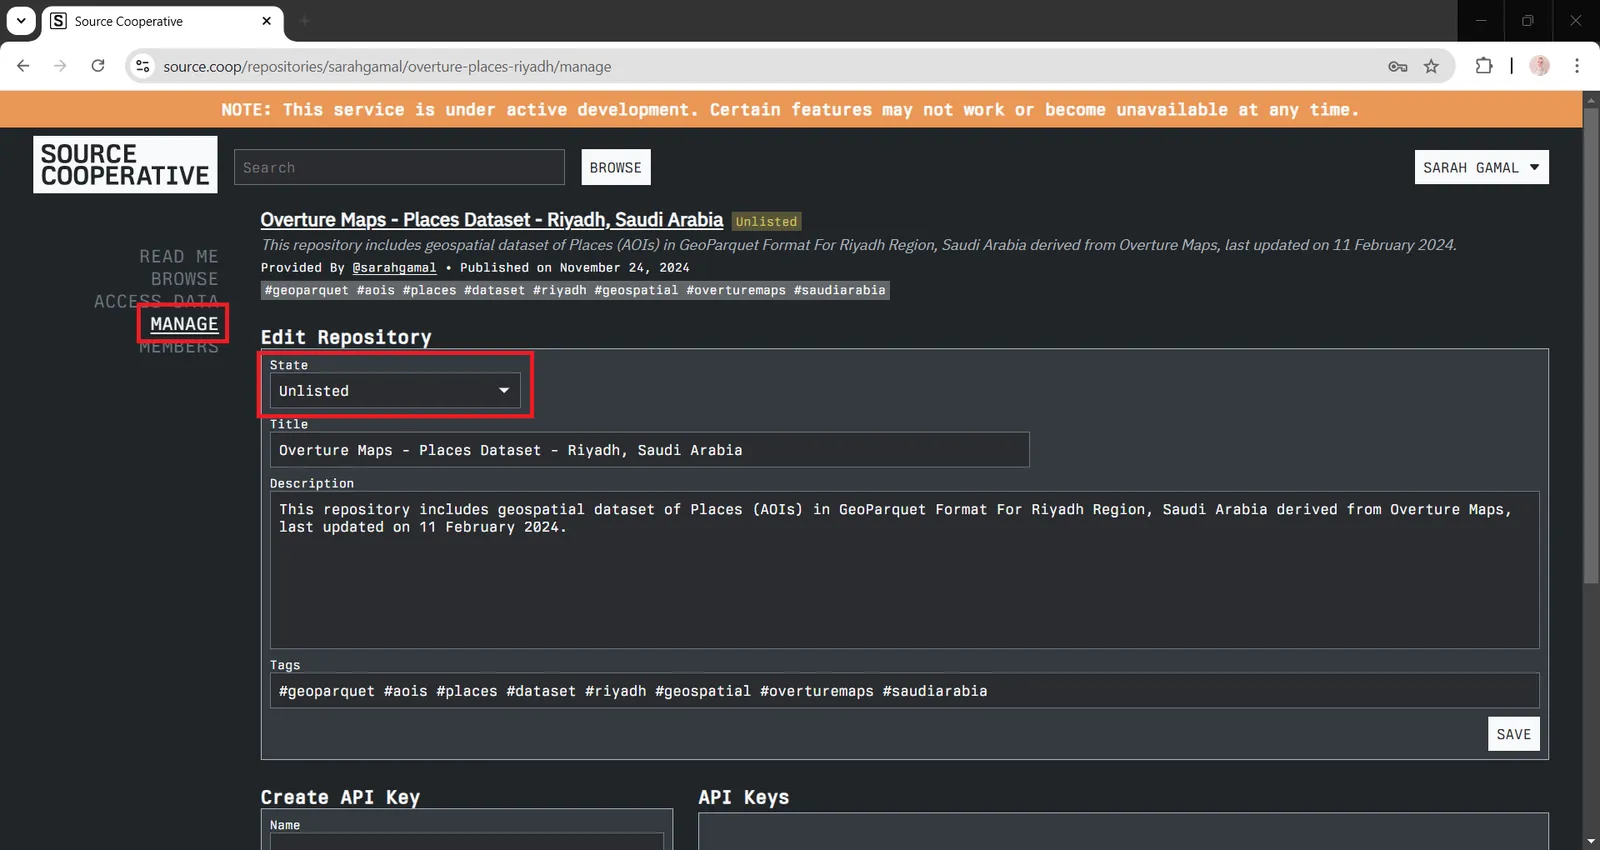Screen dimensions: 1600x850
Task: Open the repository title link Overture Maps Places Dataset
Action: coord(491,220)
